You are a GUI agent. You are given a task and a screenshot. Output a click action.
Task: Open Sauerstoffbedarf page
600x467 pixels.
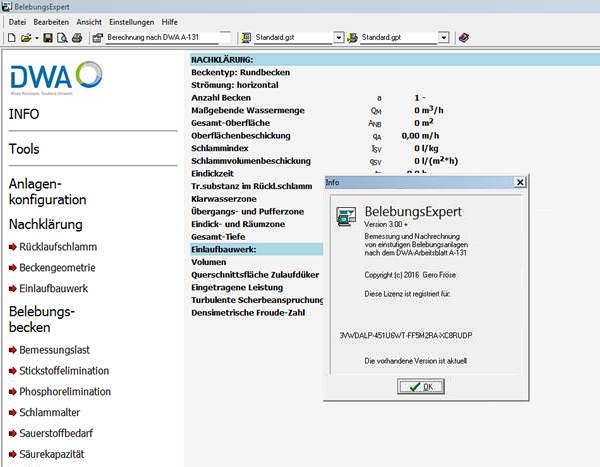click(56, 433)
